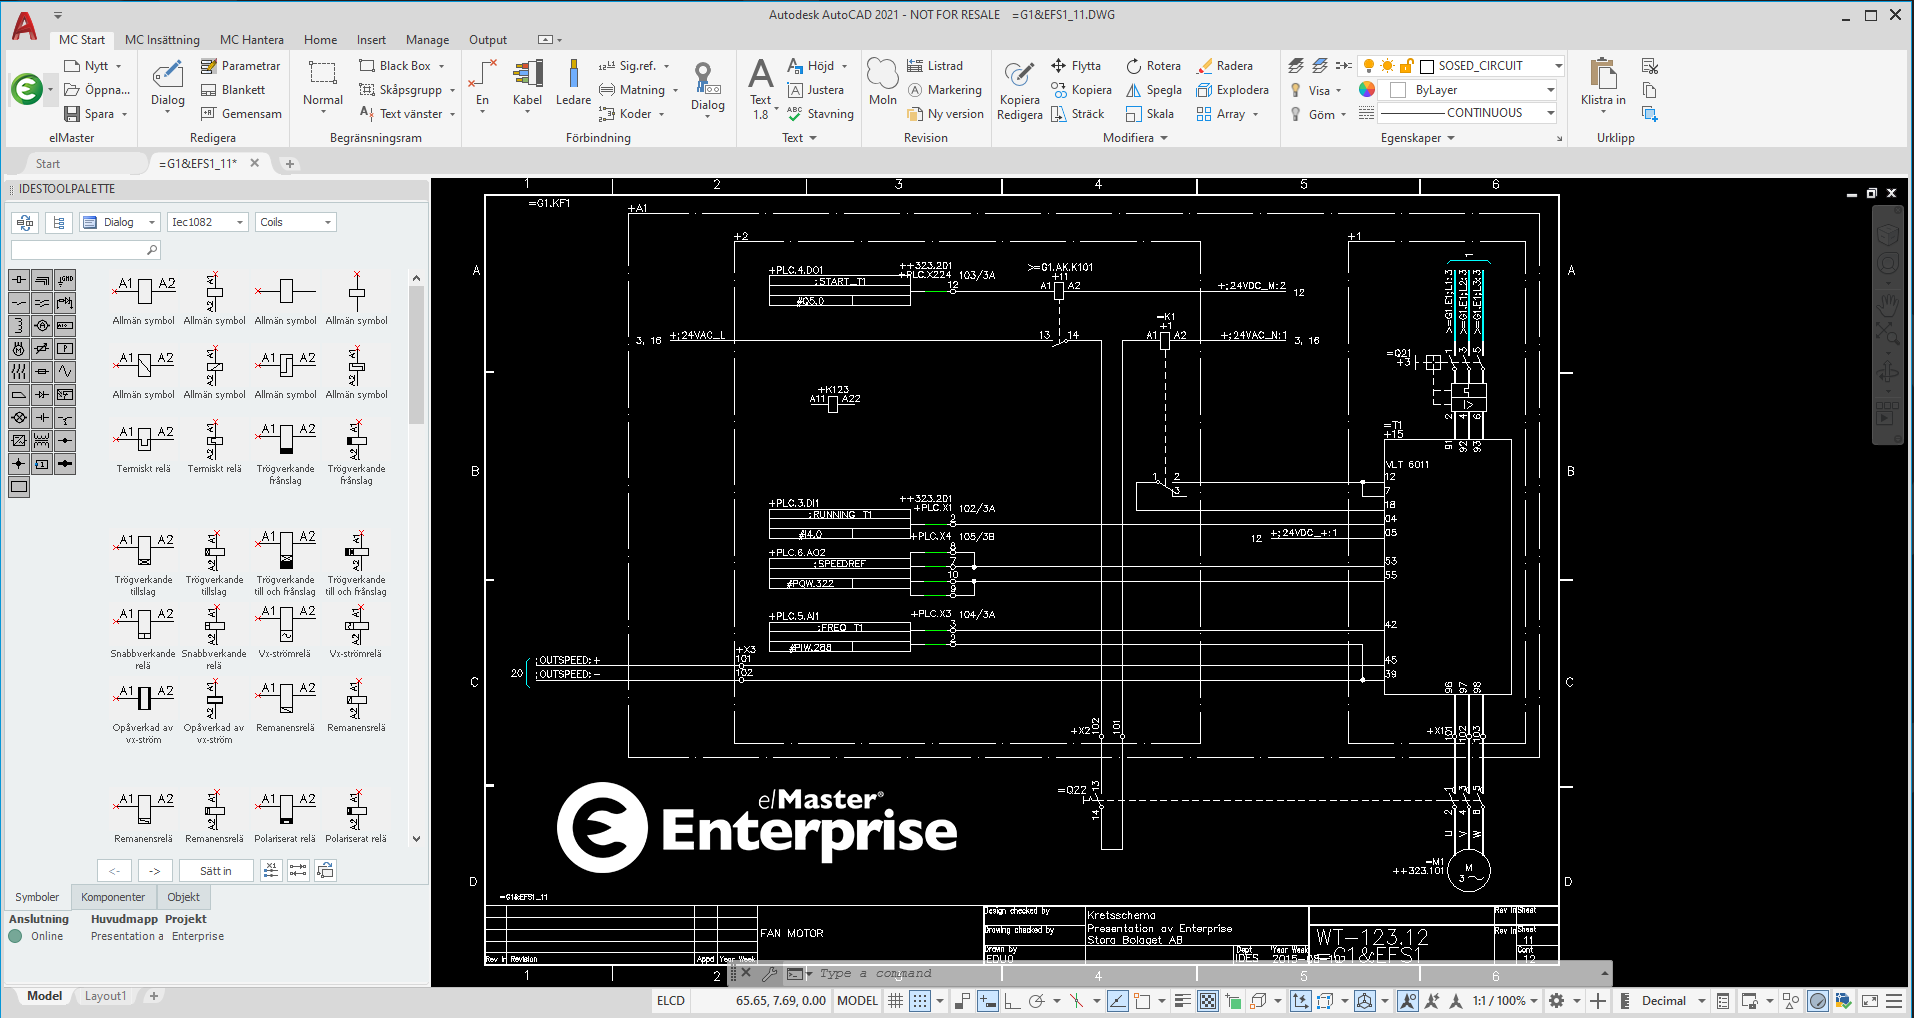Toggle grid display in status bar
Image resolution: width=1914 pixels, height=1018 pixels.
tap(896, 1000)
